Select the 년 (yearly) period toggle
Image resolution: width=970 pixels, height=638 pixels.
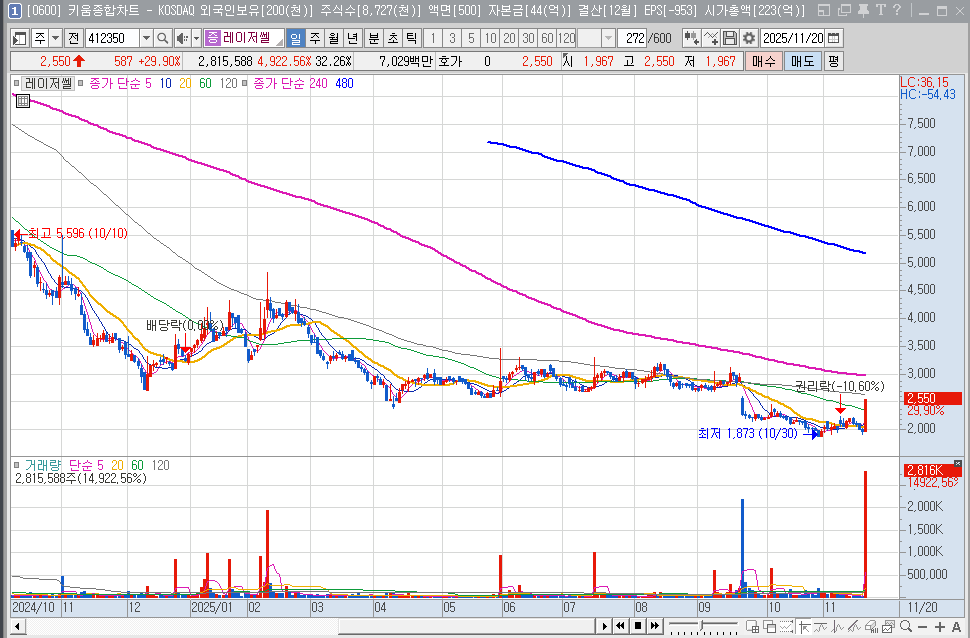353,38
